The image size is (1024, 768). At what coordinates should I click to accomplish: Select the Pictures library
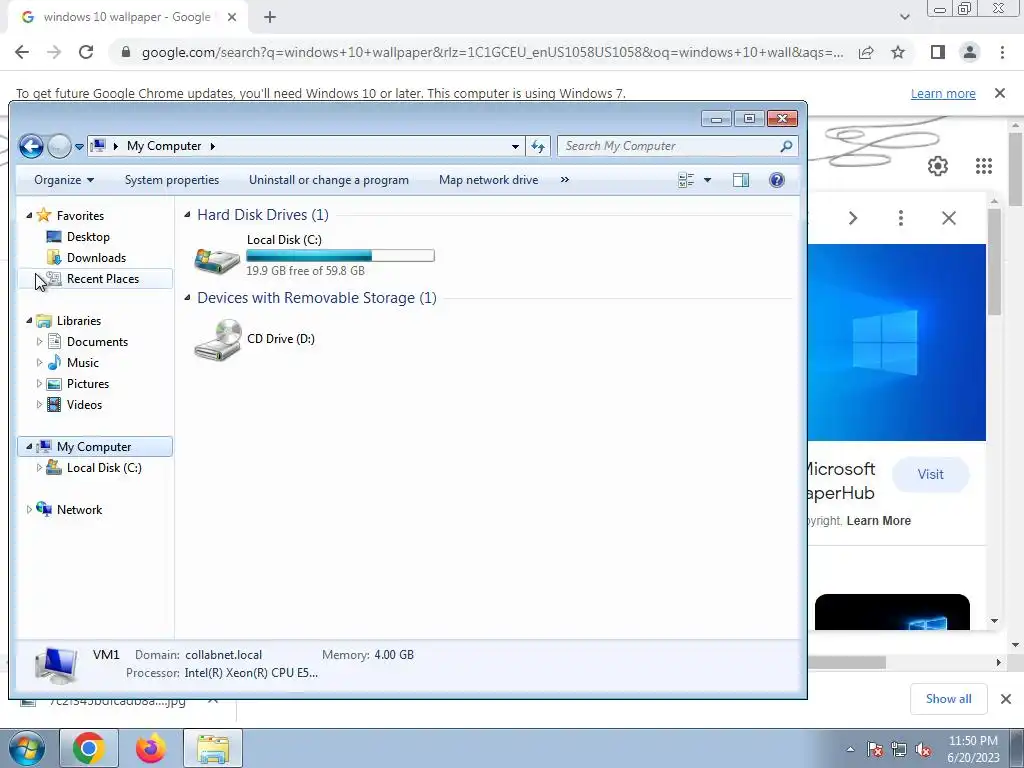(x=88, y=384)
